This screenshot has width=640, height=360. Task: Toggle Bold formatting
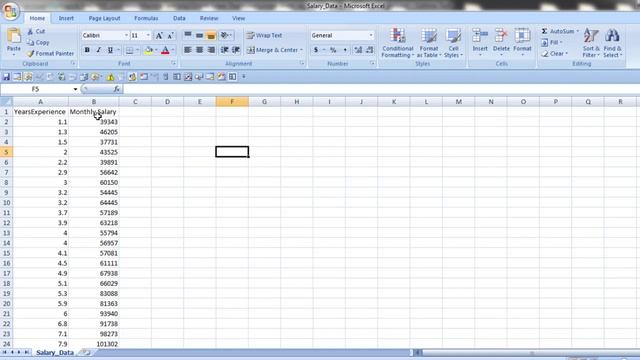coord(87,50)
